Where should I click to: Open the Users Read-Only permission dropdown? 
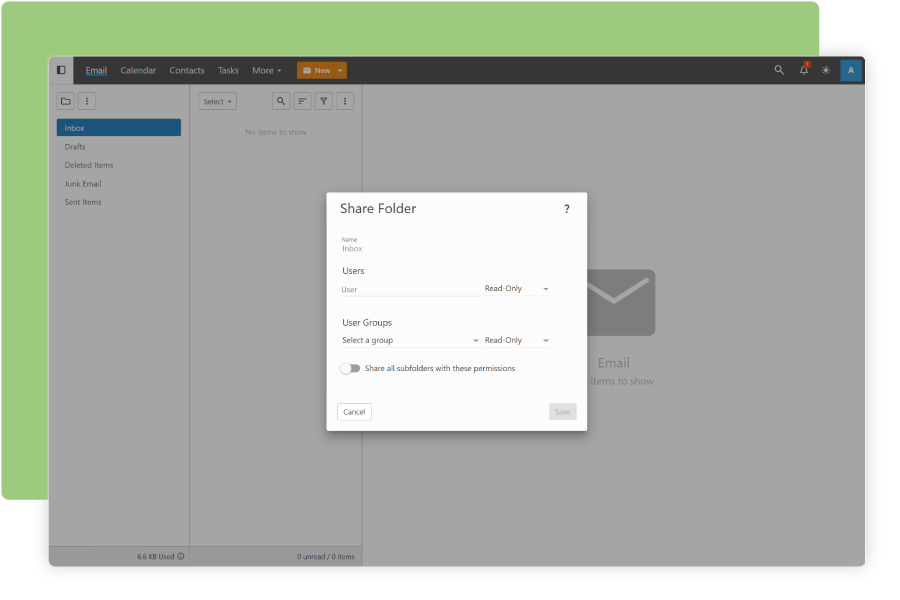[517, 289]
